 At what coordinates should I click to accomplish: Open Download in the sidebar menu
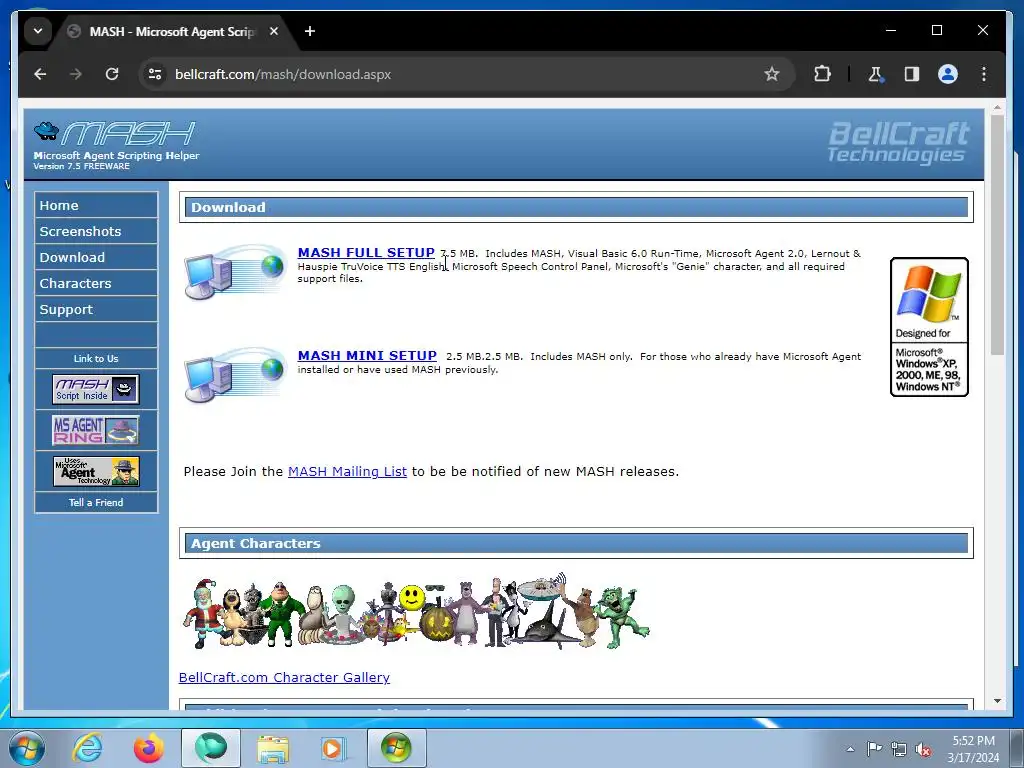96,257
